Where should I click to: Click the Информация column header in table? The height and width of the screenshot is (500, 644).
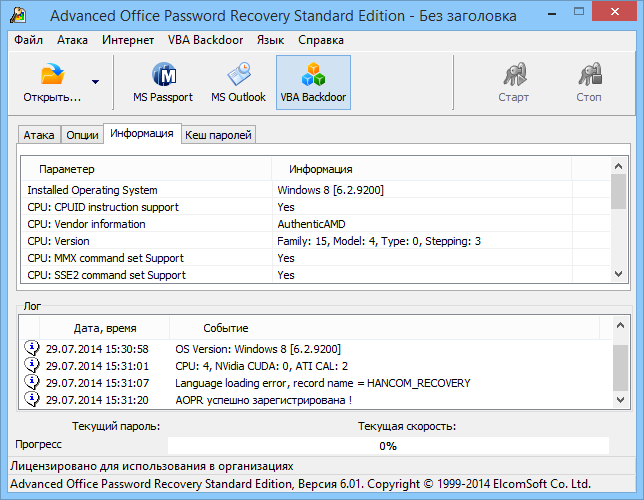421,169
